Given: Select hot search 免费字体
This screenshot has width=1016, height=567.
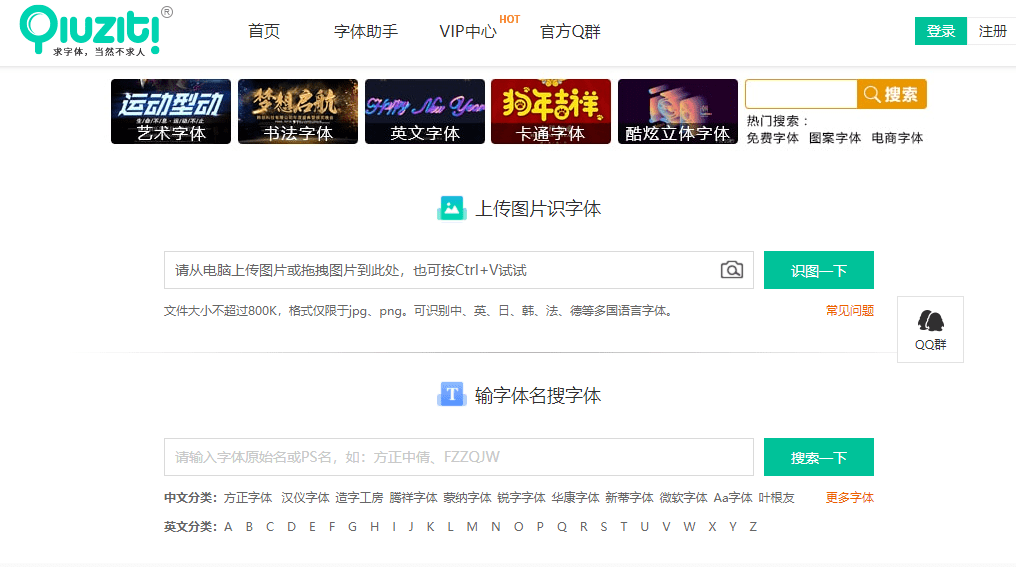Looking at the screenshot, I should [772, 138].
